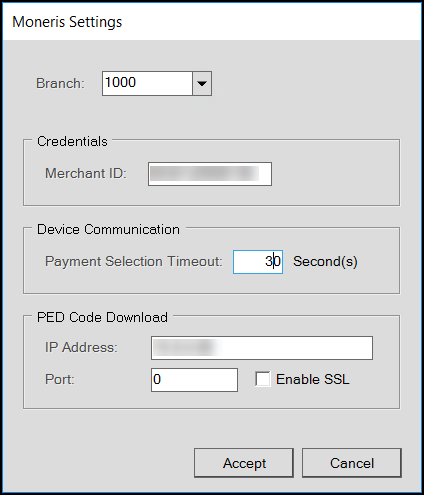
Task: Click the Device Communication group title
Action: pyautogui.click(x=108, y=229)
